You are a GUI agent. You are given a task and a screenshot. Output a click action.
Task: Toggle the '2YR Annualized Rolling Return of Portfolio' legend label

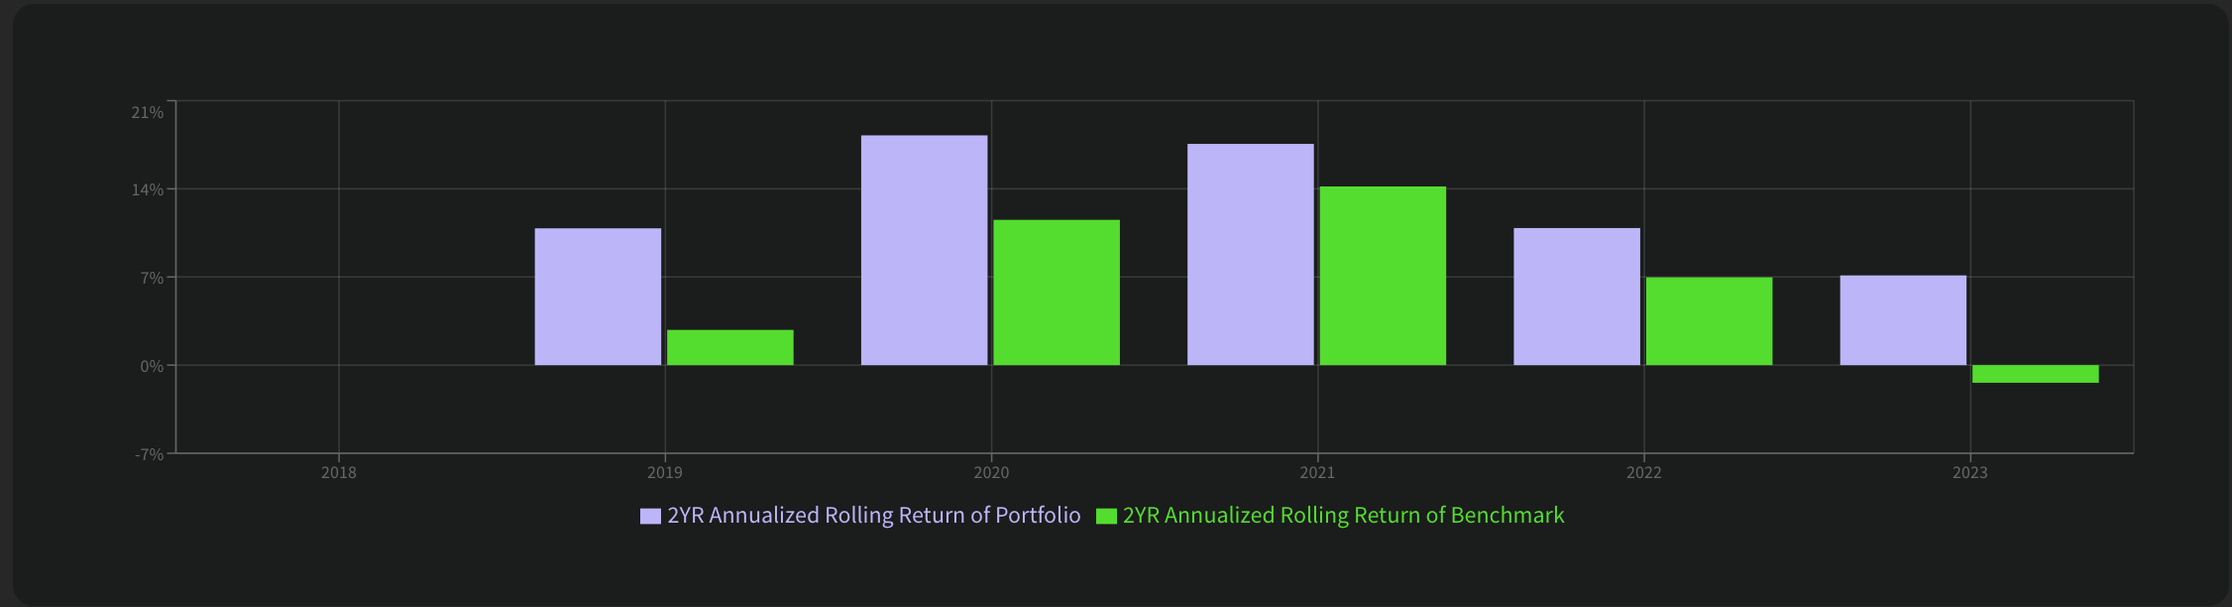(x=873, y=515)
